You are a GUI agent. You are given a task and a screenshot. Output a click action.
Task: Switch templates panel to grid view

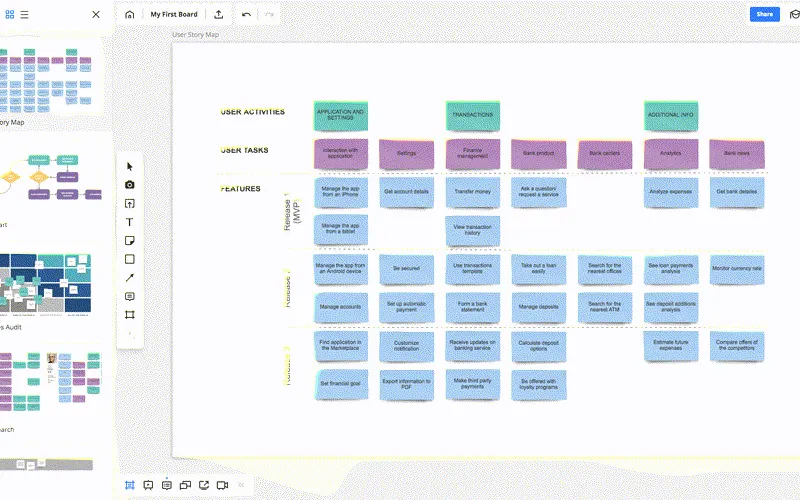pyautogui.click(x=10, y=15)
